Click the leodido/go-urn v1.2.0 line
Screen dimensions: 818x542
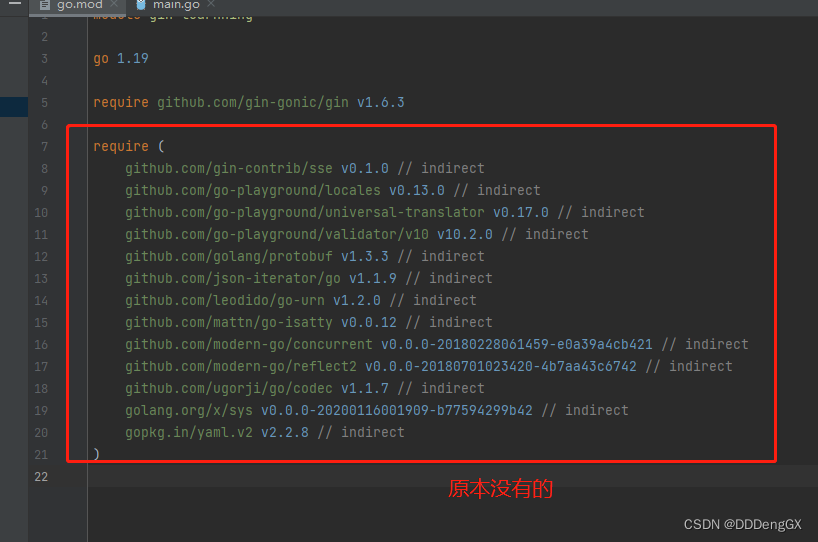pos(300,300)
